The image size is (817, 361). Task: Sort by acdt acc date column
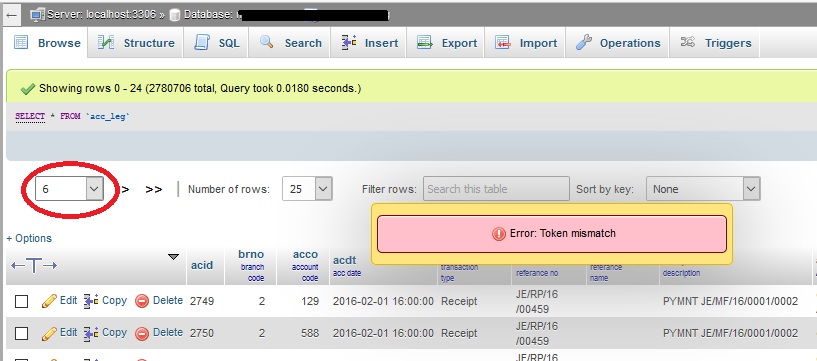pyautogui.click(x=344, y=260)
